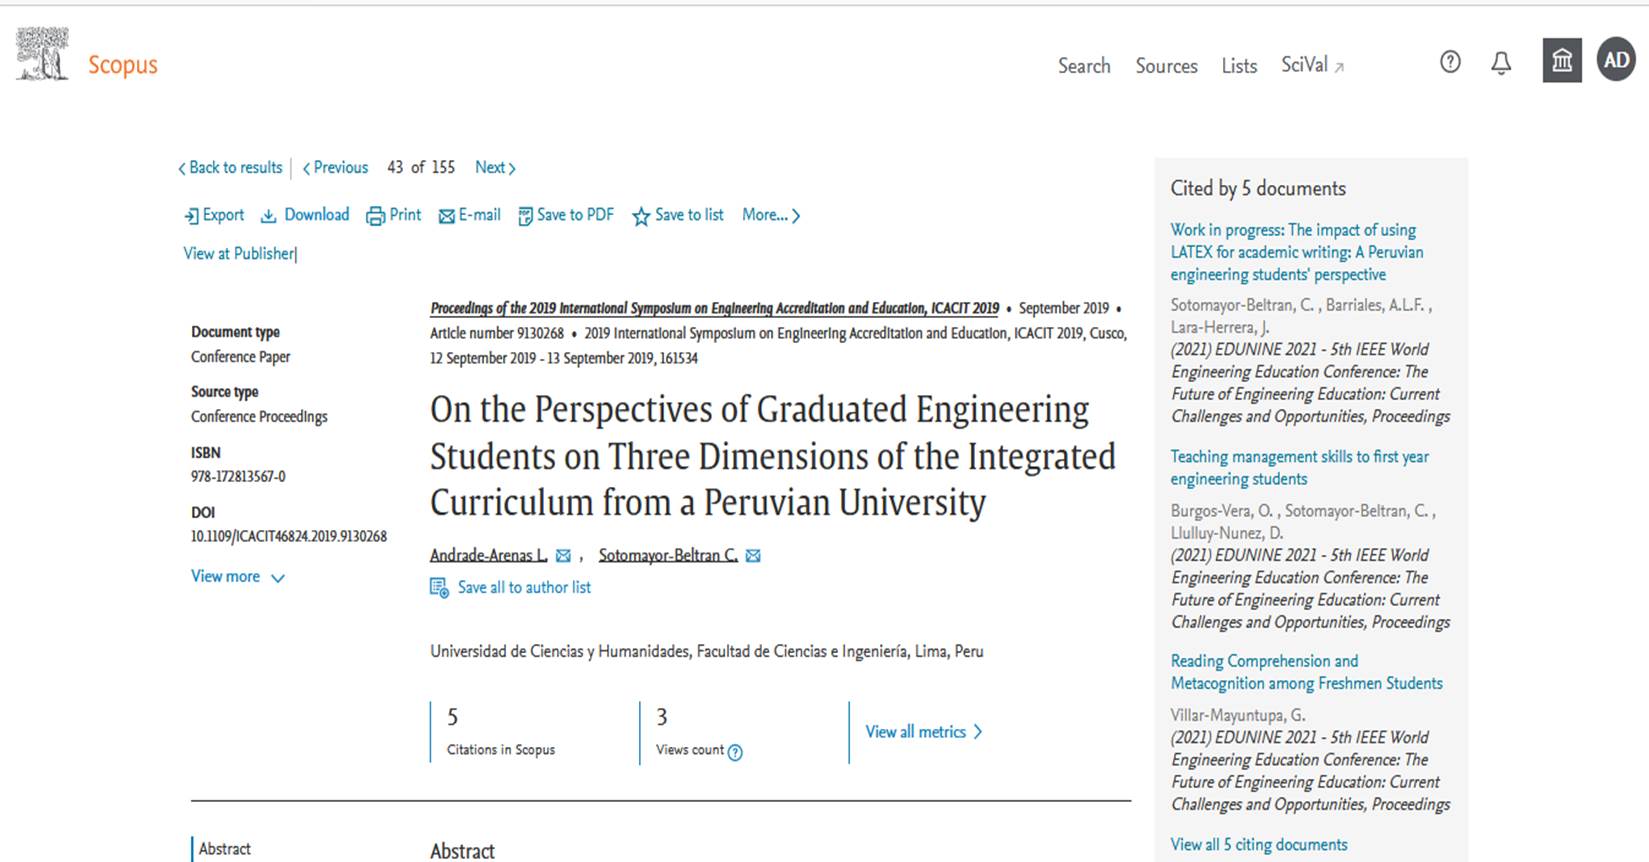The width and height of the screenshot is (1649, 862).
Task: Click the E-mail envelope icon
Action: tap(447, 217)
